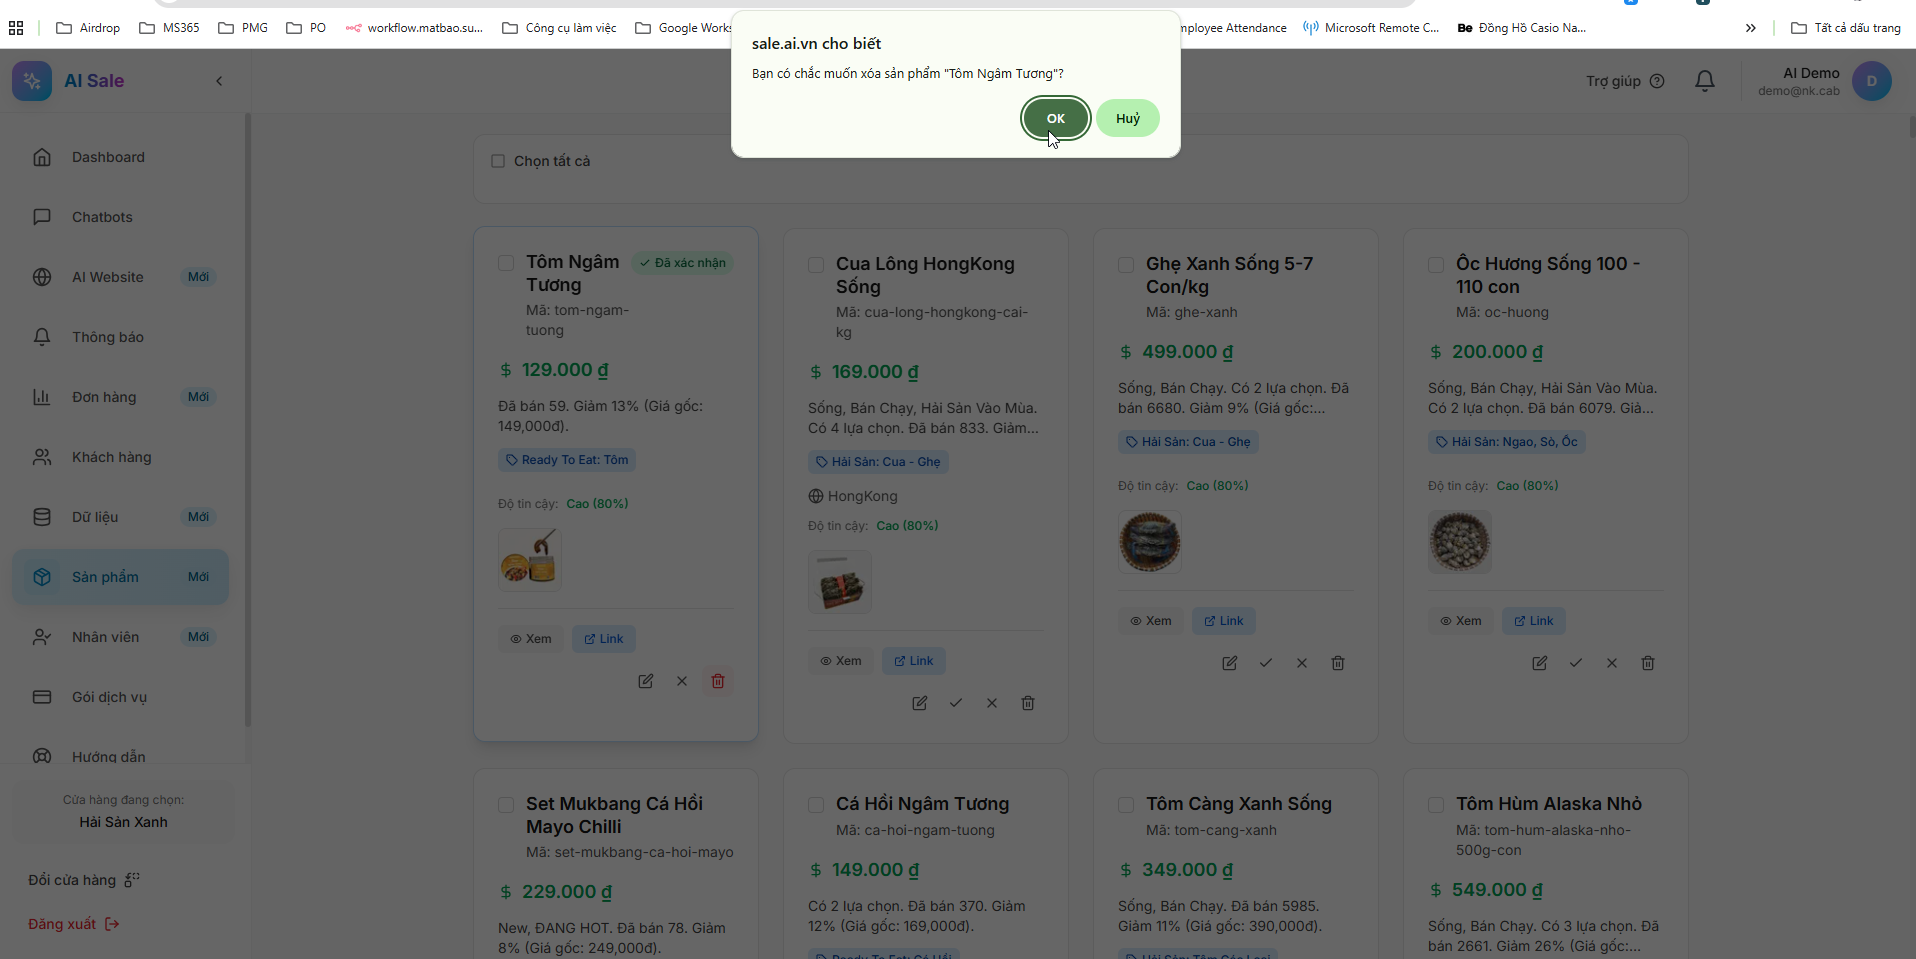The image size is (1916, 959).
Task: Click the checkmark confirm icon on Cua Lông HongKong card
Action: click(955, 703)
